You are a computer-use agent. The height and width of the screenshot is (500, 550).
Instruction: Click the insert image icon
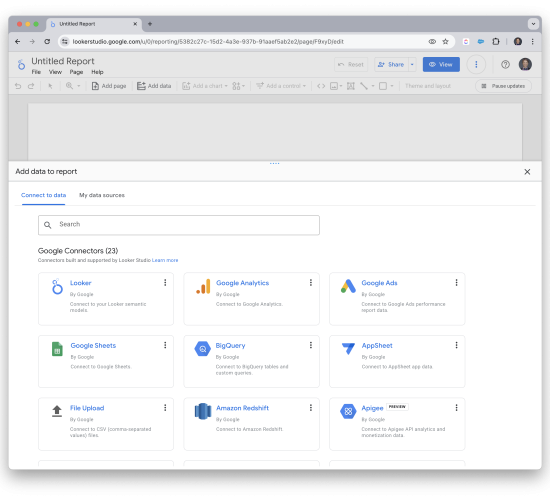pyautogui.click(x=334, y=86)
